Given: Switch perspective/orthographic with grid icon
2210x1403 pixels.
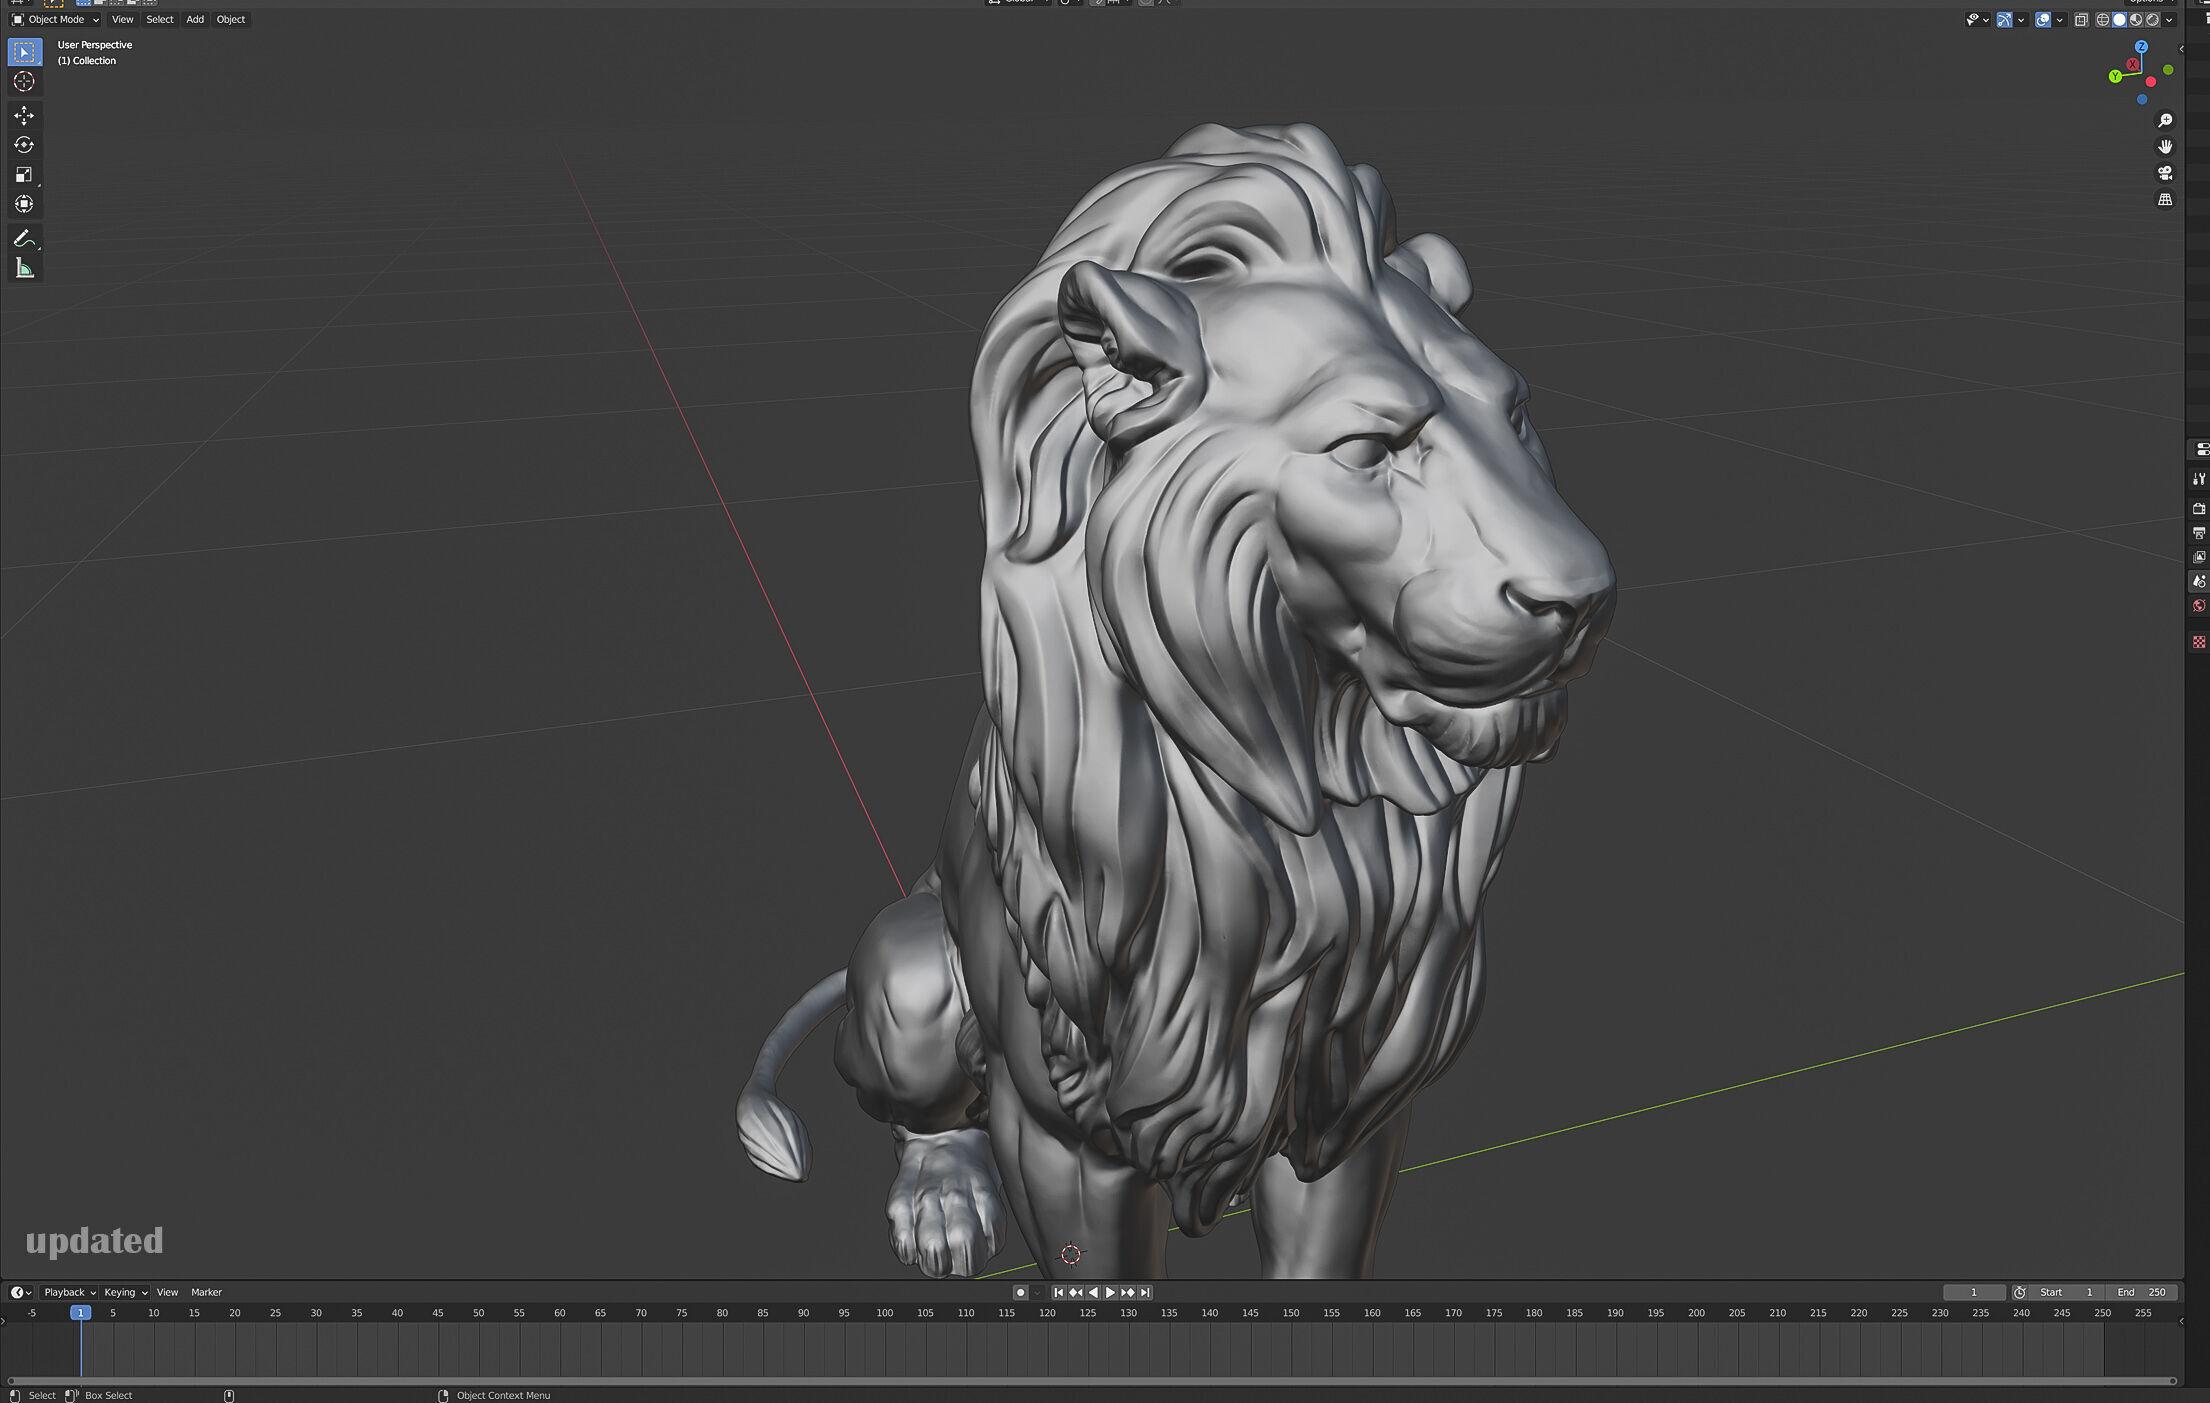Looking at the screenshot, I should coord(2165,200).
